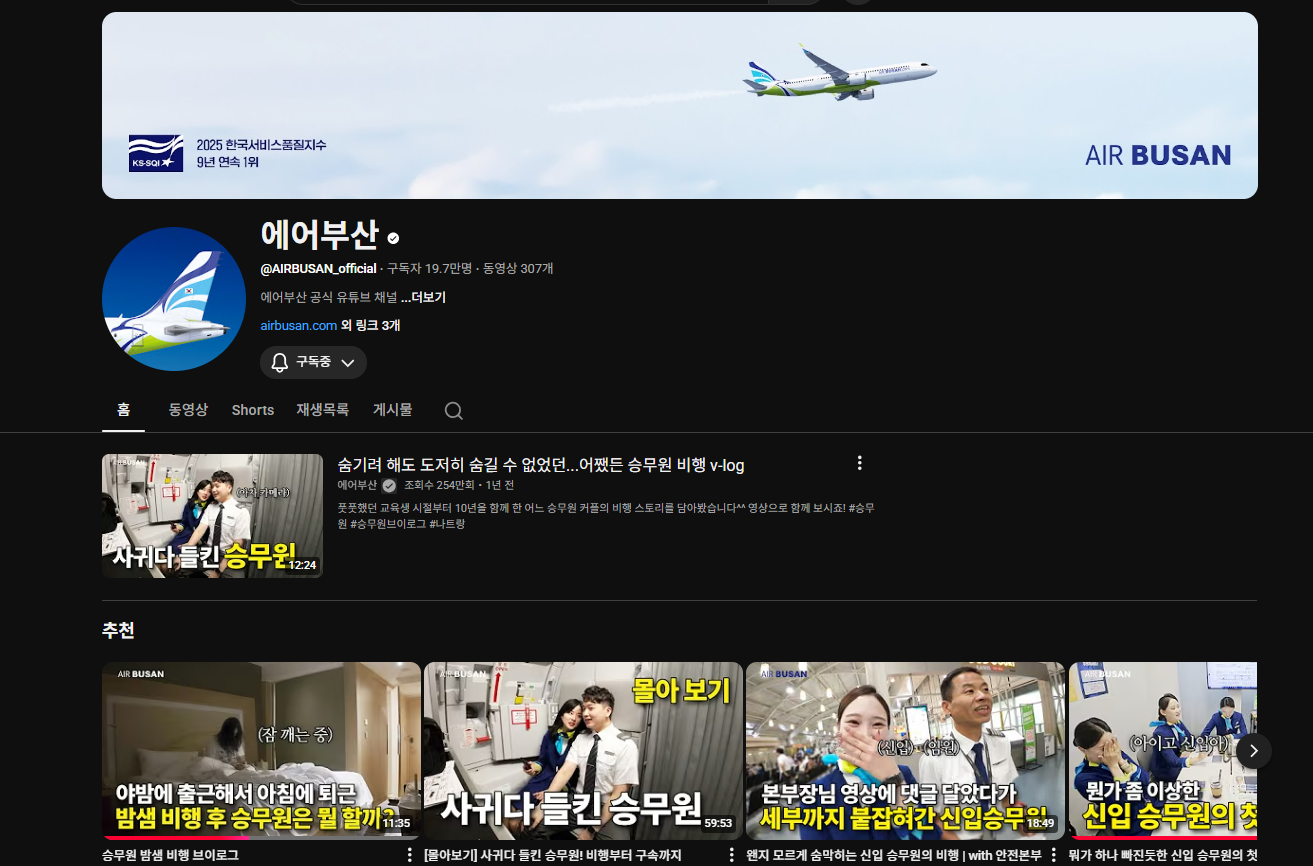Open title 뭔가 하나 빠진듯한 신입 승무원의 첫
This screenshot has height=866, width=1313.
1162,856
